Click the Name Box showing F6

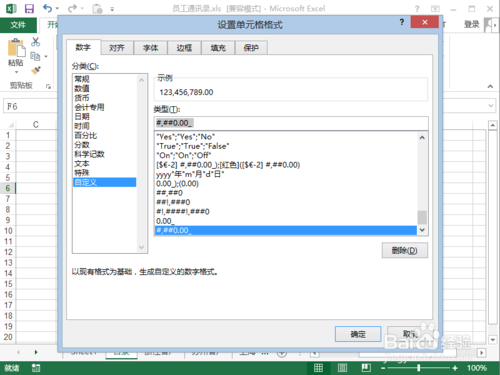click(30, 106)
